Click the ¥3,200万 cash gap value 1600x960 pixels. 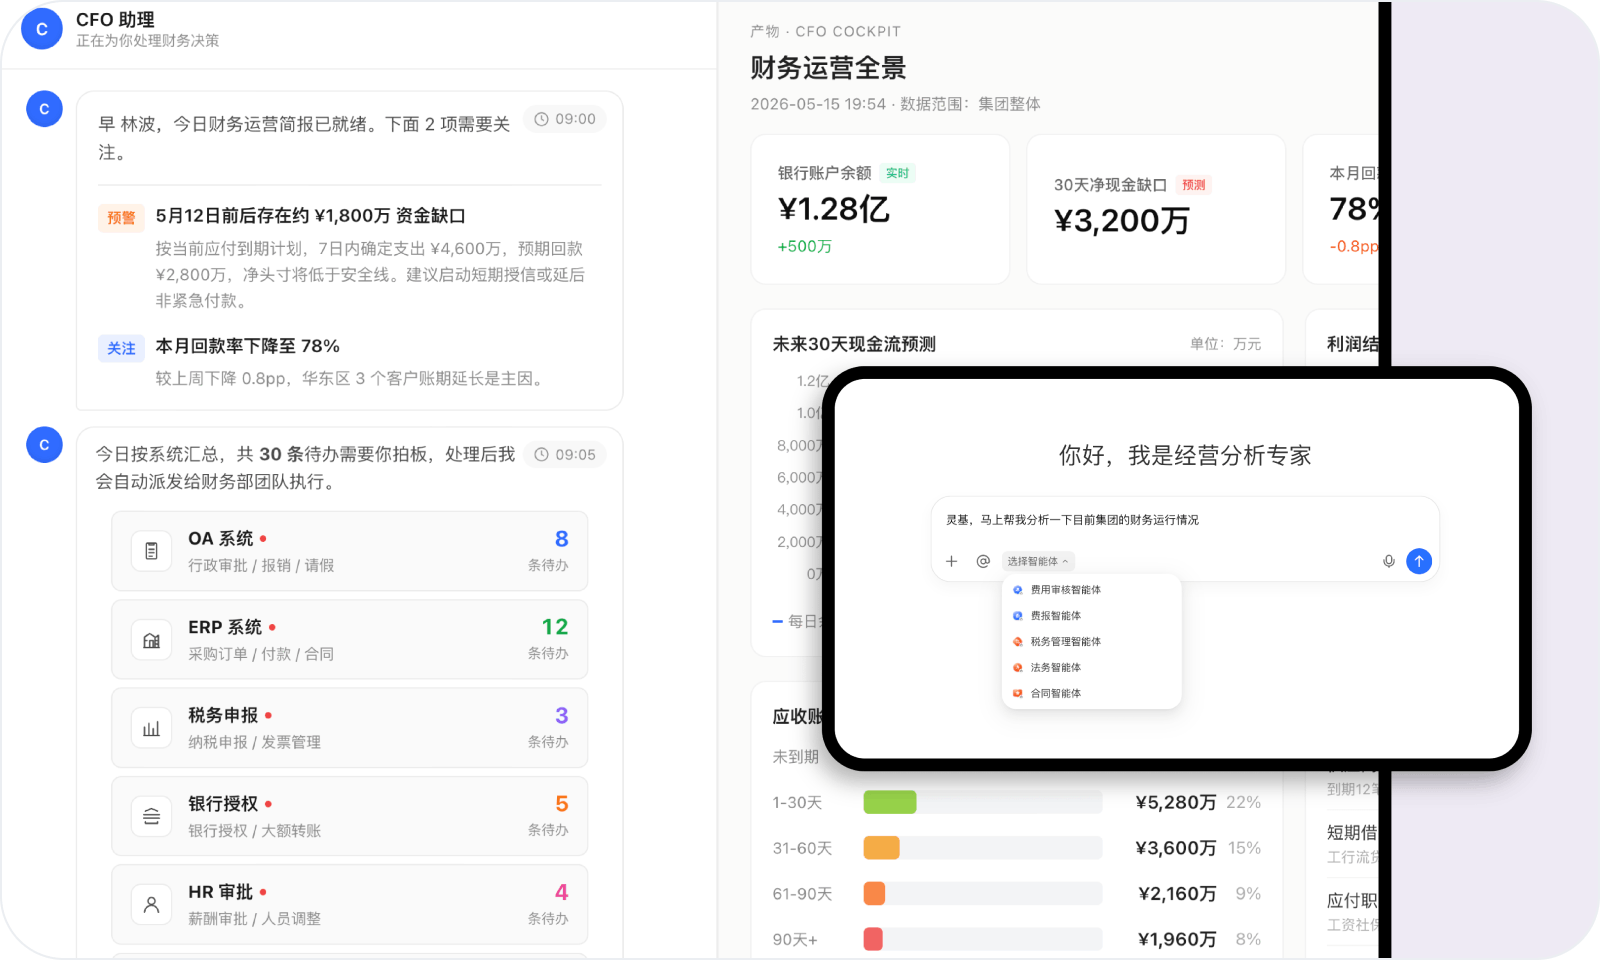[x=1122, y=221]
